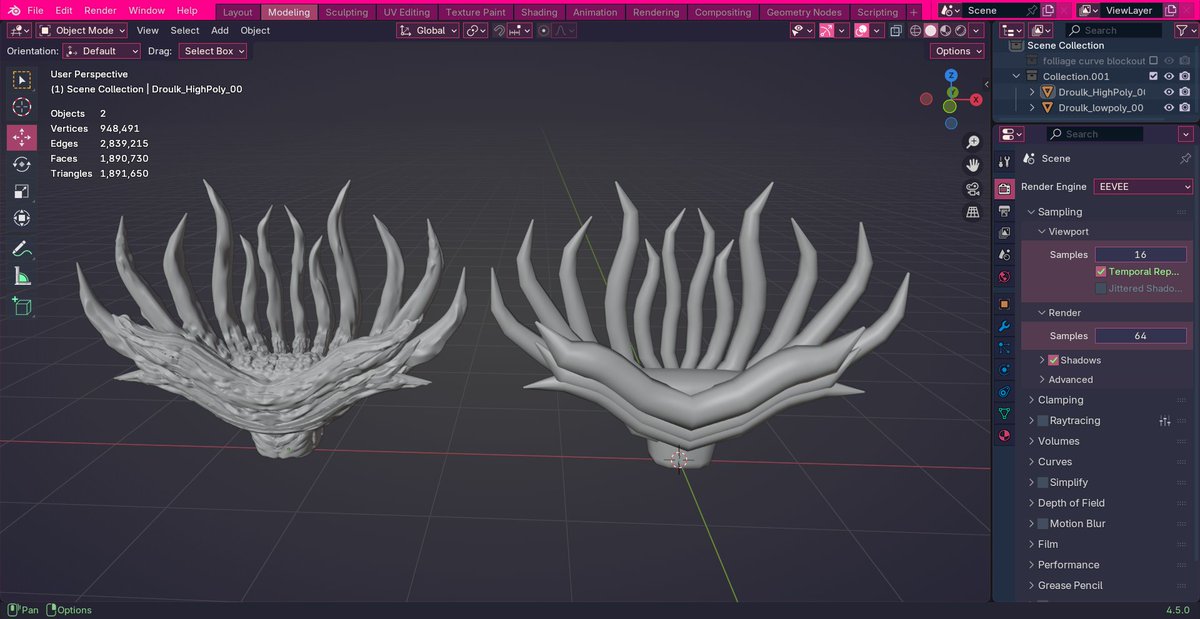Click the Z axis gizmo ball
Screen dimensions: 1200x619
click(x=951, y=75)
